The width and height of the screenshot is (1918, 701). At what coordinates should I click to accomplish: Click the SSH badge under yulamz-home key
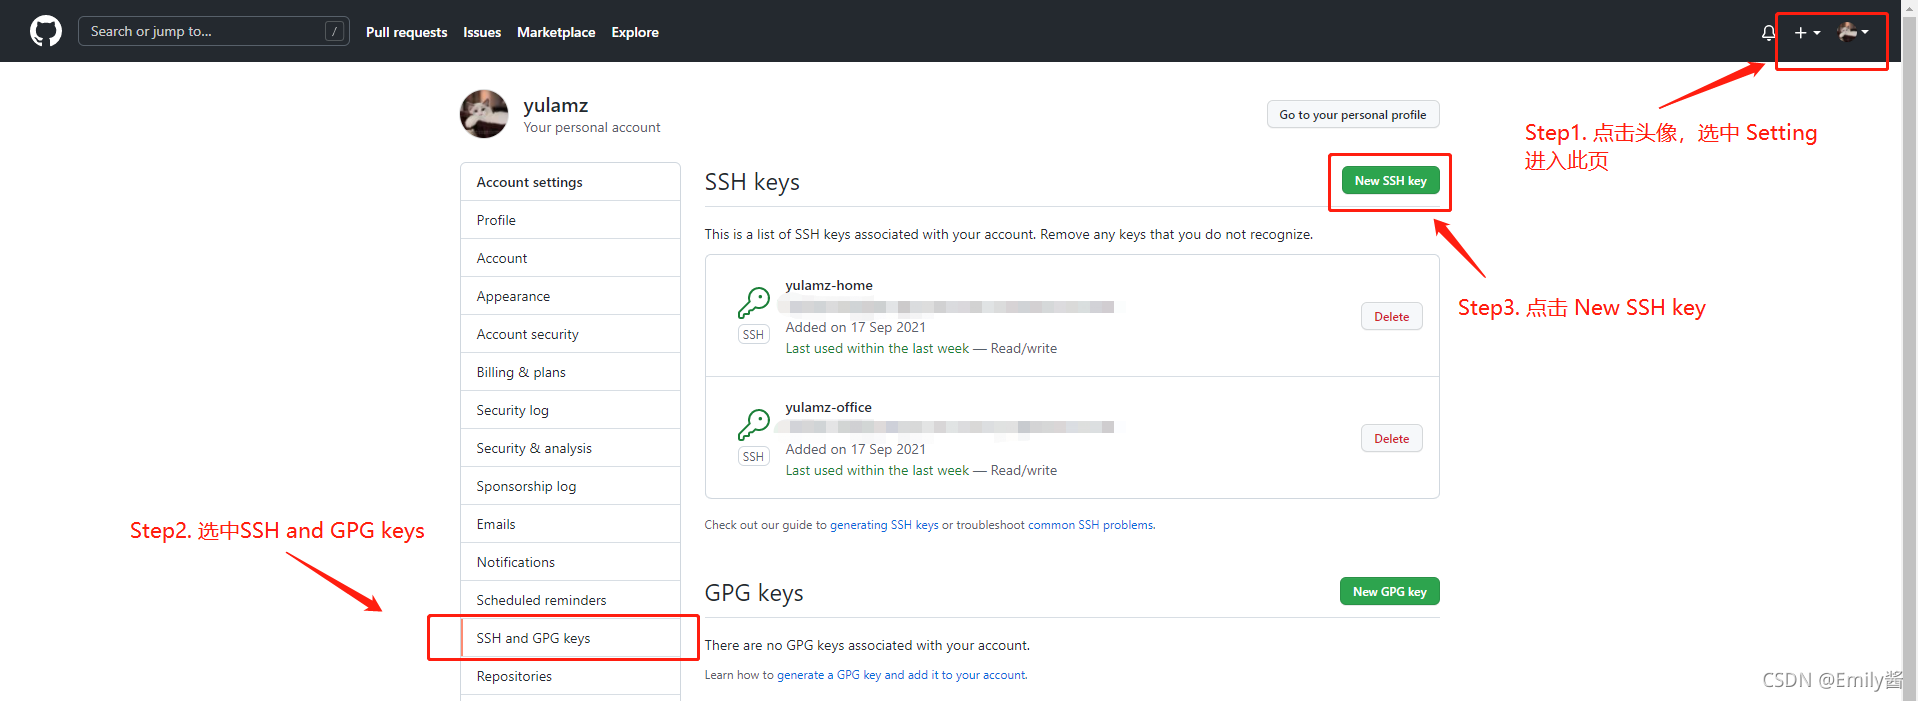tap(753, 335)
